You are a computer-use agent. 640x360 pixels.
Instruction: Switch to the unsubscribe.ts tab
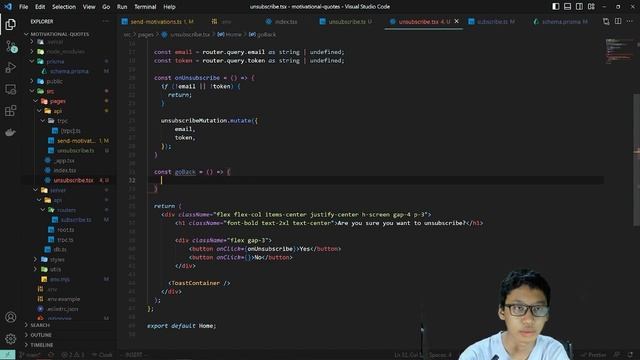point(346,22)
